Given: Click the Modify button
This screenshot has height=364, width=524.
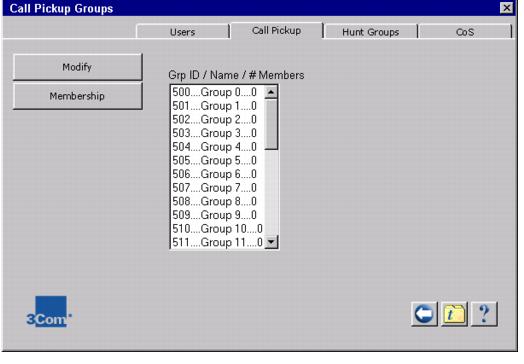Looking at the screenshot, I should click(77, 67).
